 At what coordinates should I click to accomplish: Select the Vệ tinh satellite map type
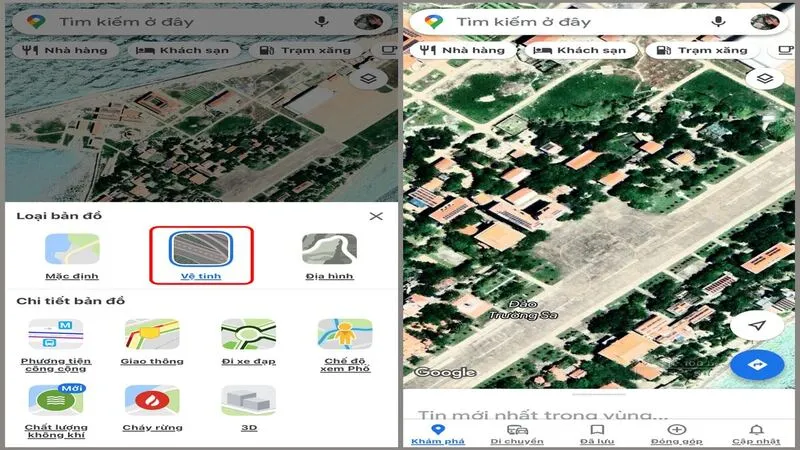(x=201, y=256)
